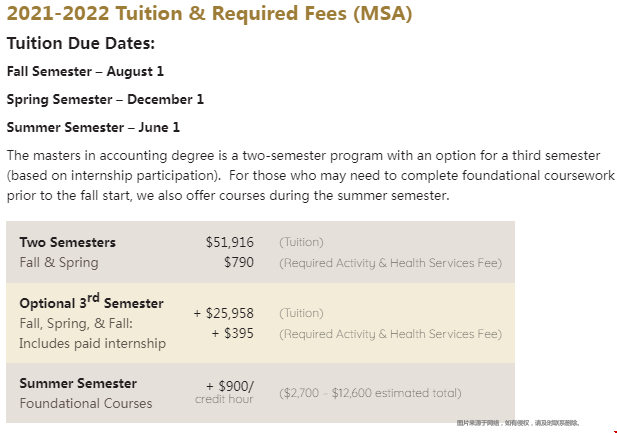Click the masters in accounting description paragraph

click(x=310, y=176)
